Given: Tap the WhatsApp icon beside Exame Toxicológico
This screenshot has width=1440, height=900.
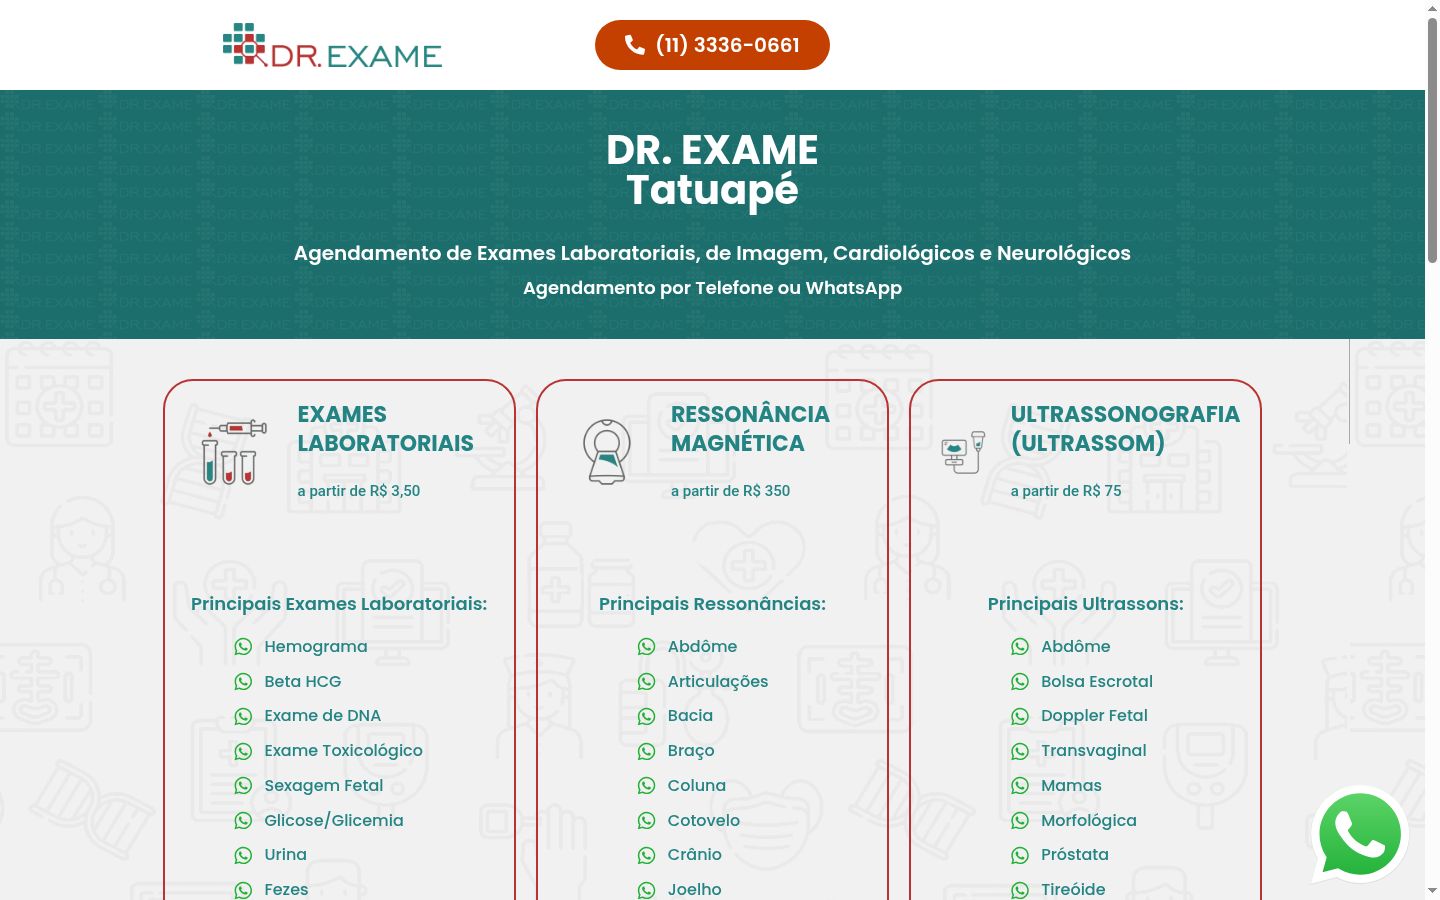Looking at the screenshot, I should pos(243,751).
